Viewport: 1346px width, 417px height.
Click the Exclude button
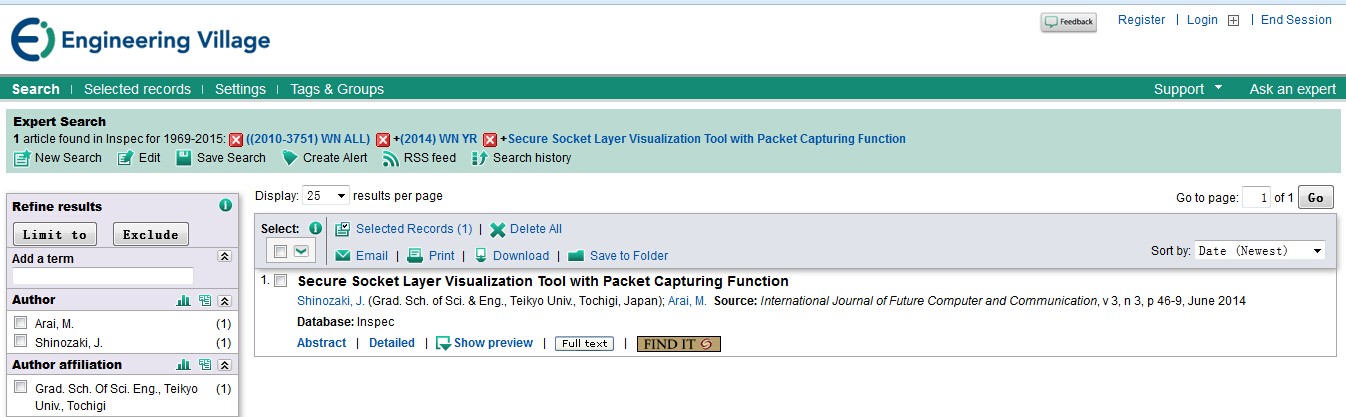click(151, 235)
